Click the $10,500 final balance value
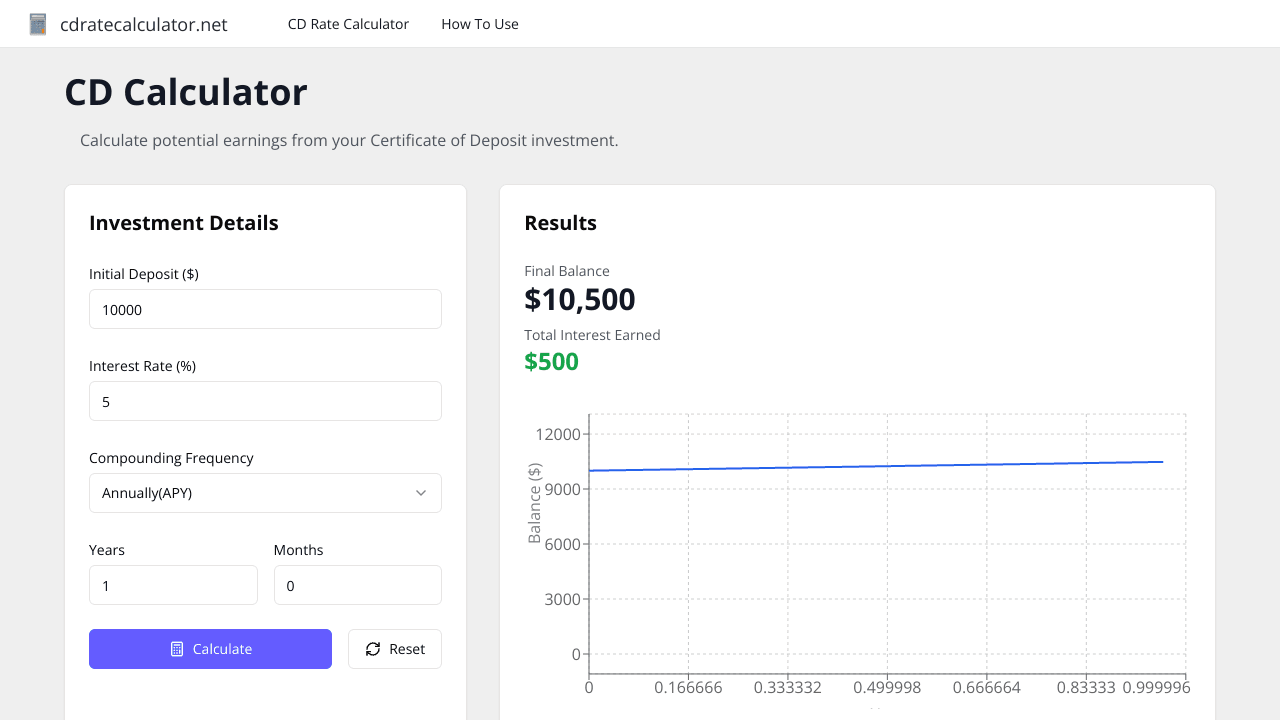Image resolution: width=1280 pixels, height=720 pixels. tap(580, 299)
